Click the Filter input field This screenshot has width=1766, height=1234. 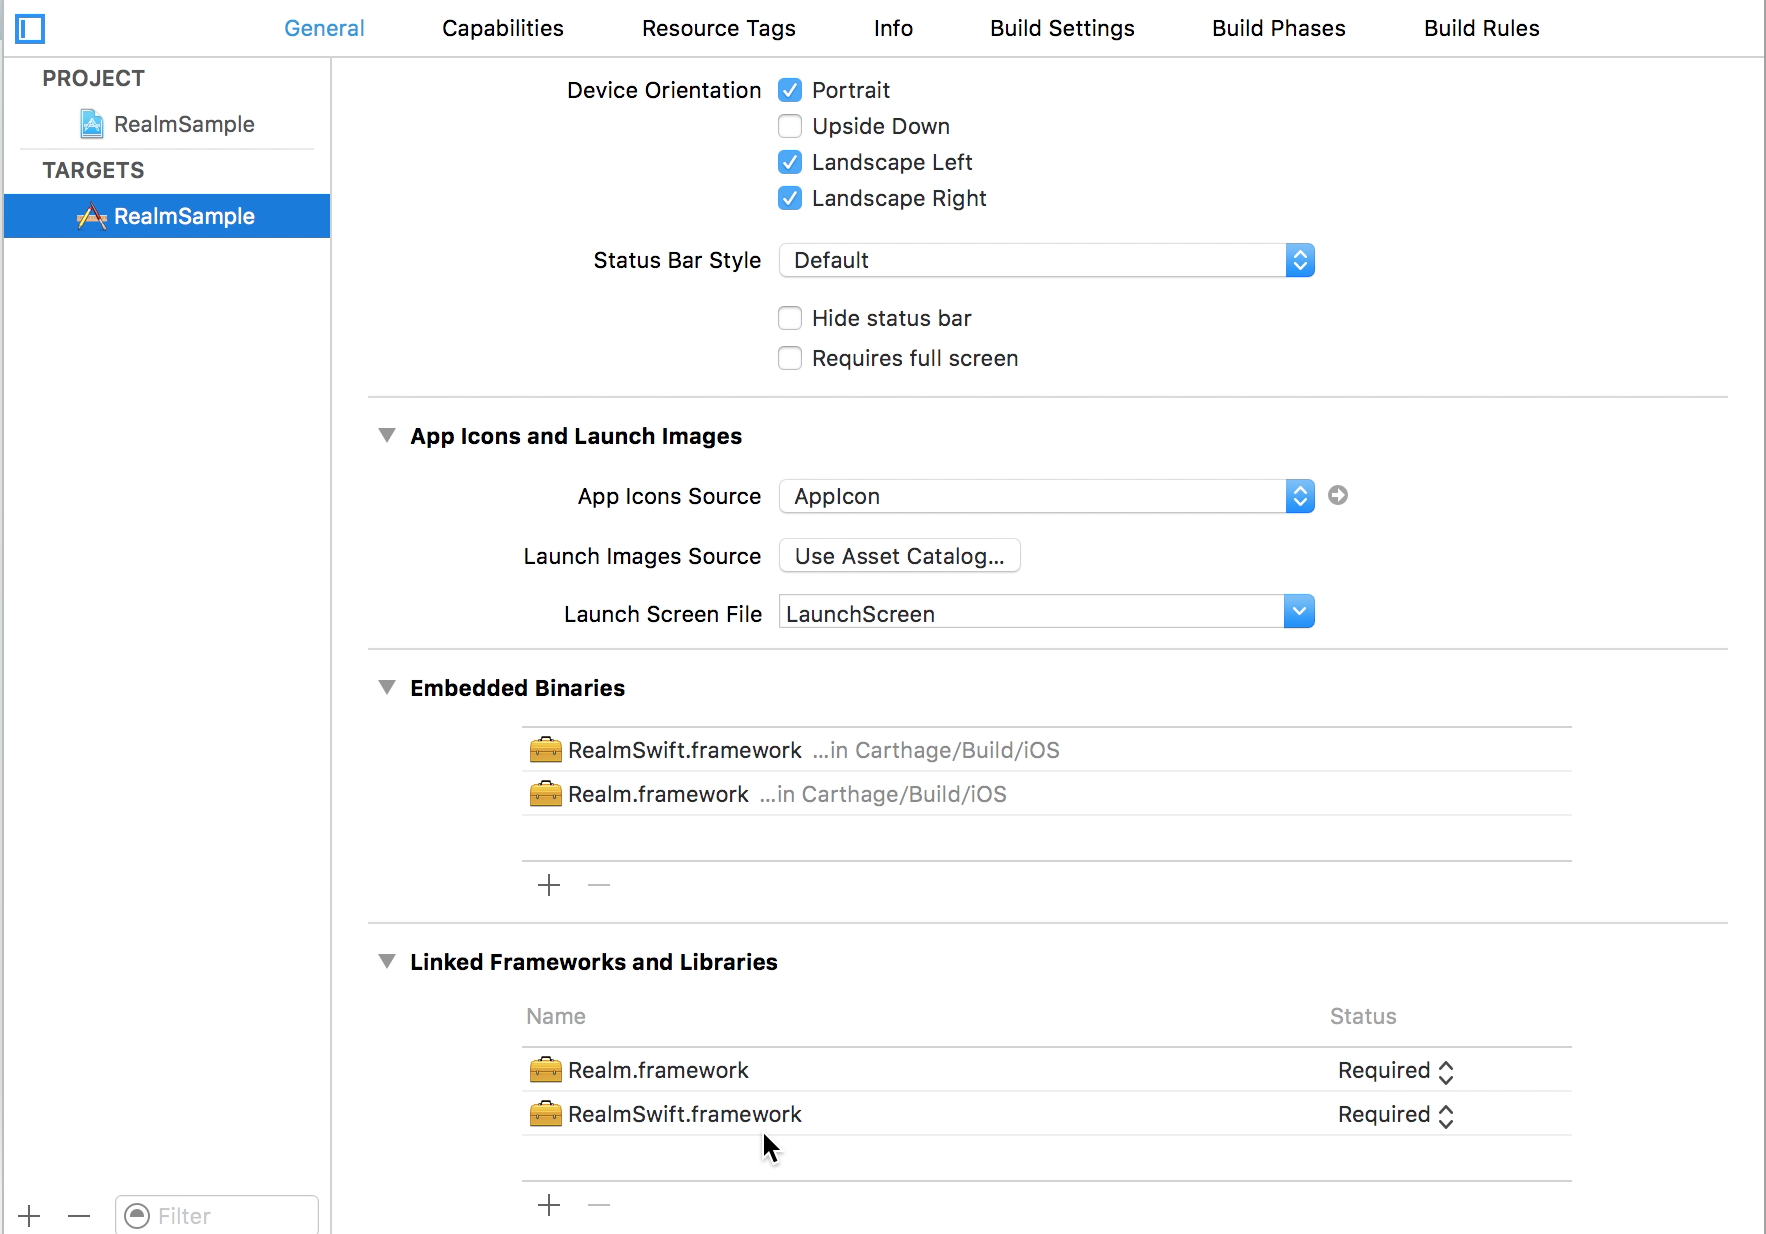(x=217, y=1216)
